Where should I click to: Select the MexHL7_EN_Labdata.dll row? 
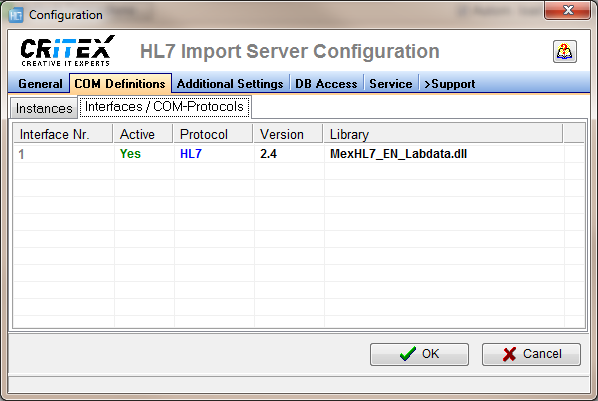299,154
